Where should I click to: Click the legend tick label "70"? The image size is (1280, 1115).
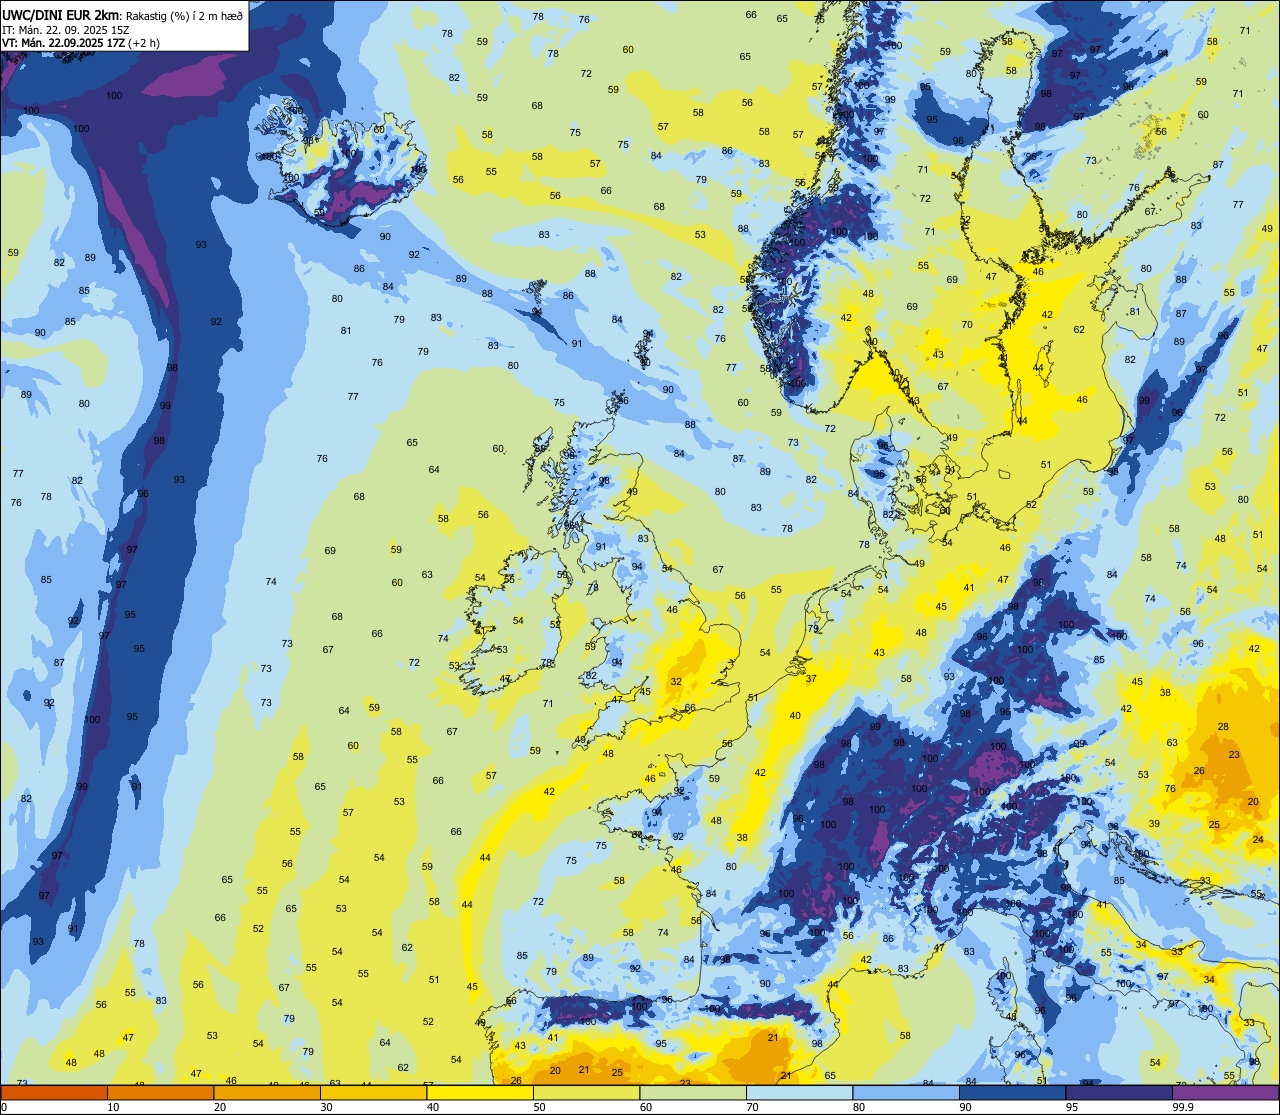pos(752,1107)
